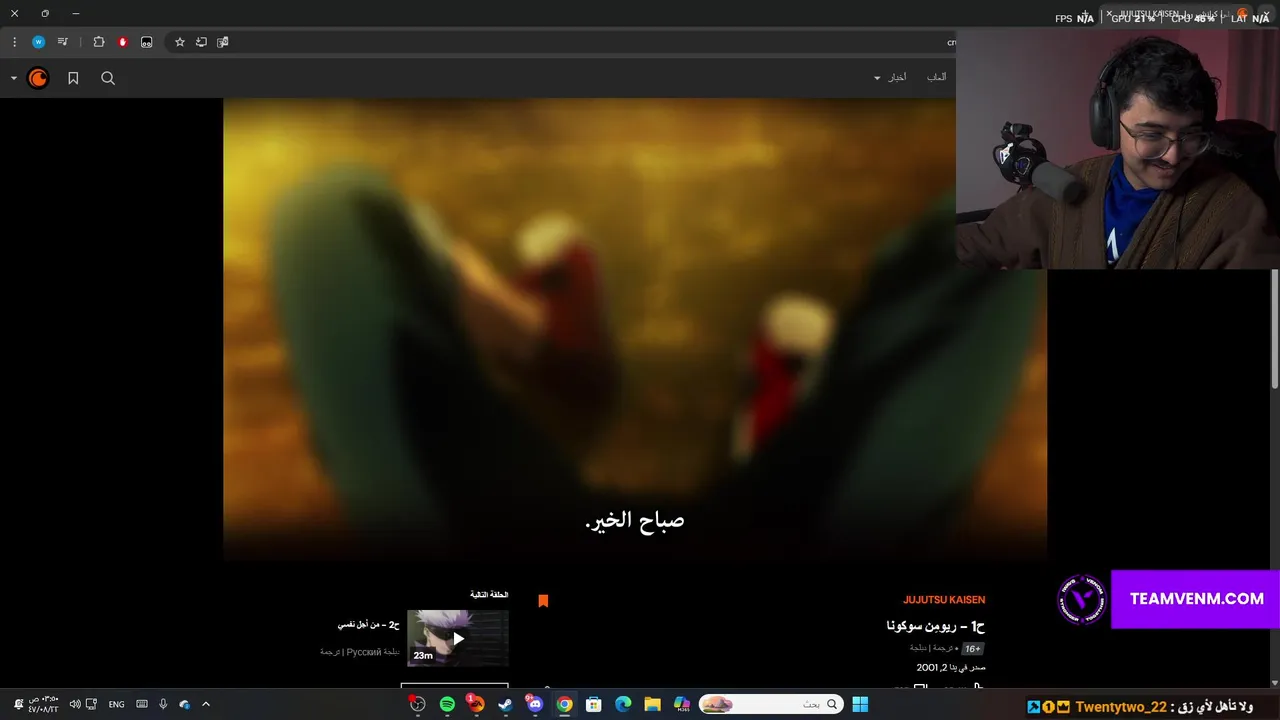Switch to Chrome in taskbar
This screenshot has width=1280, height=720.
coord(565,704)
